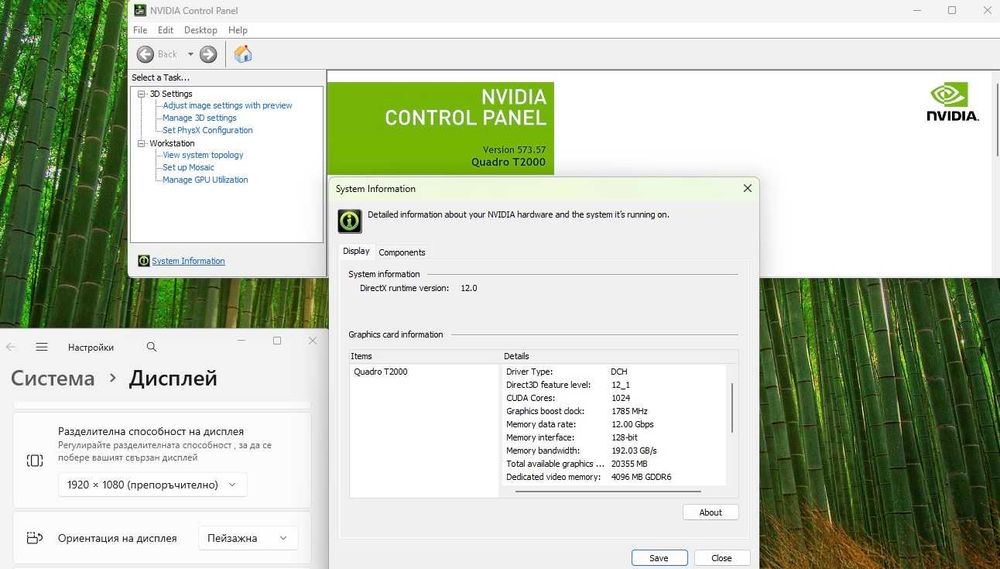Screen dimensions: 1000x569
Task: Open the hamburger menu in Настройки window
Action: pos(41,347)
